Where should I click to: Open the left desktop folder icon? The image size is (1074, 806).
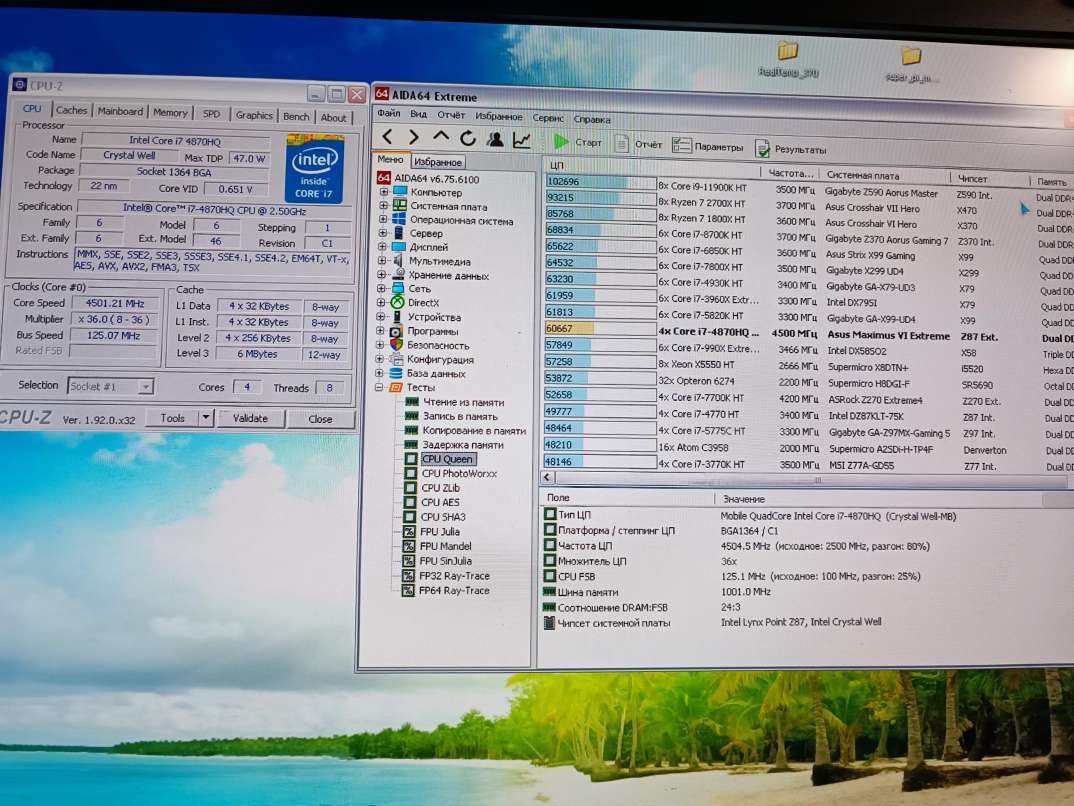(x=788, y=58)
